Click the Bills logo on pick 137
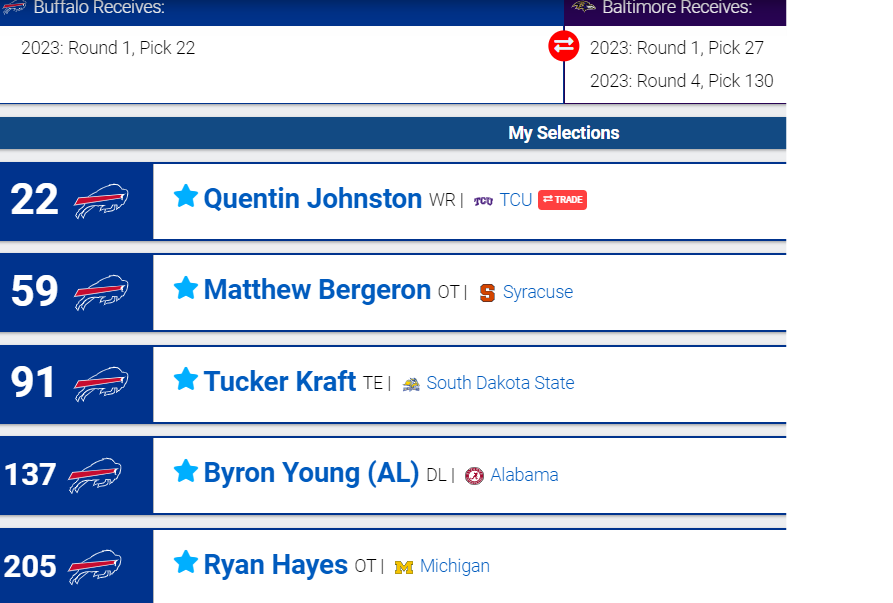Screen dimensions: 893x603 click(x=95, y=475)
